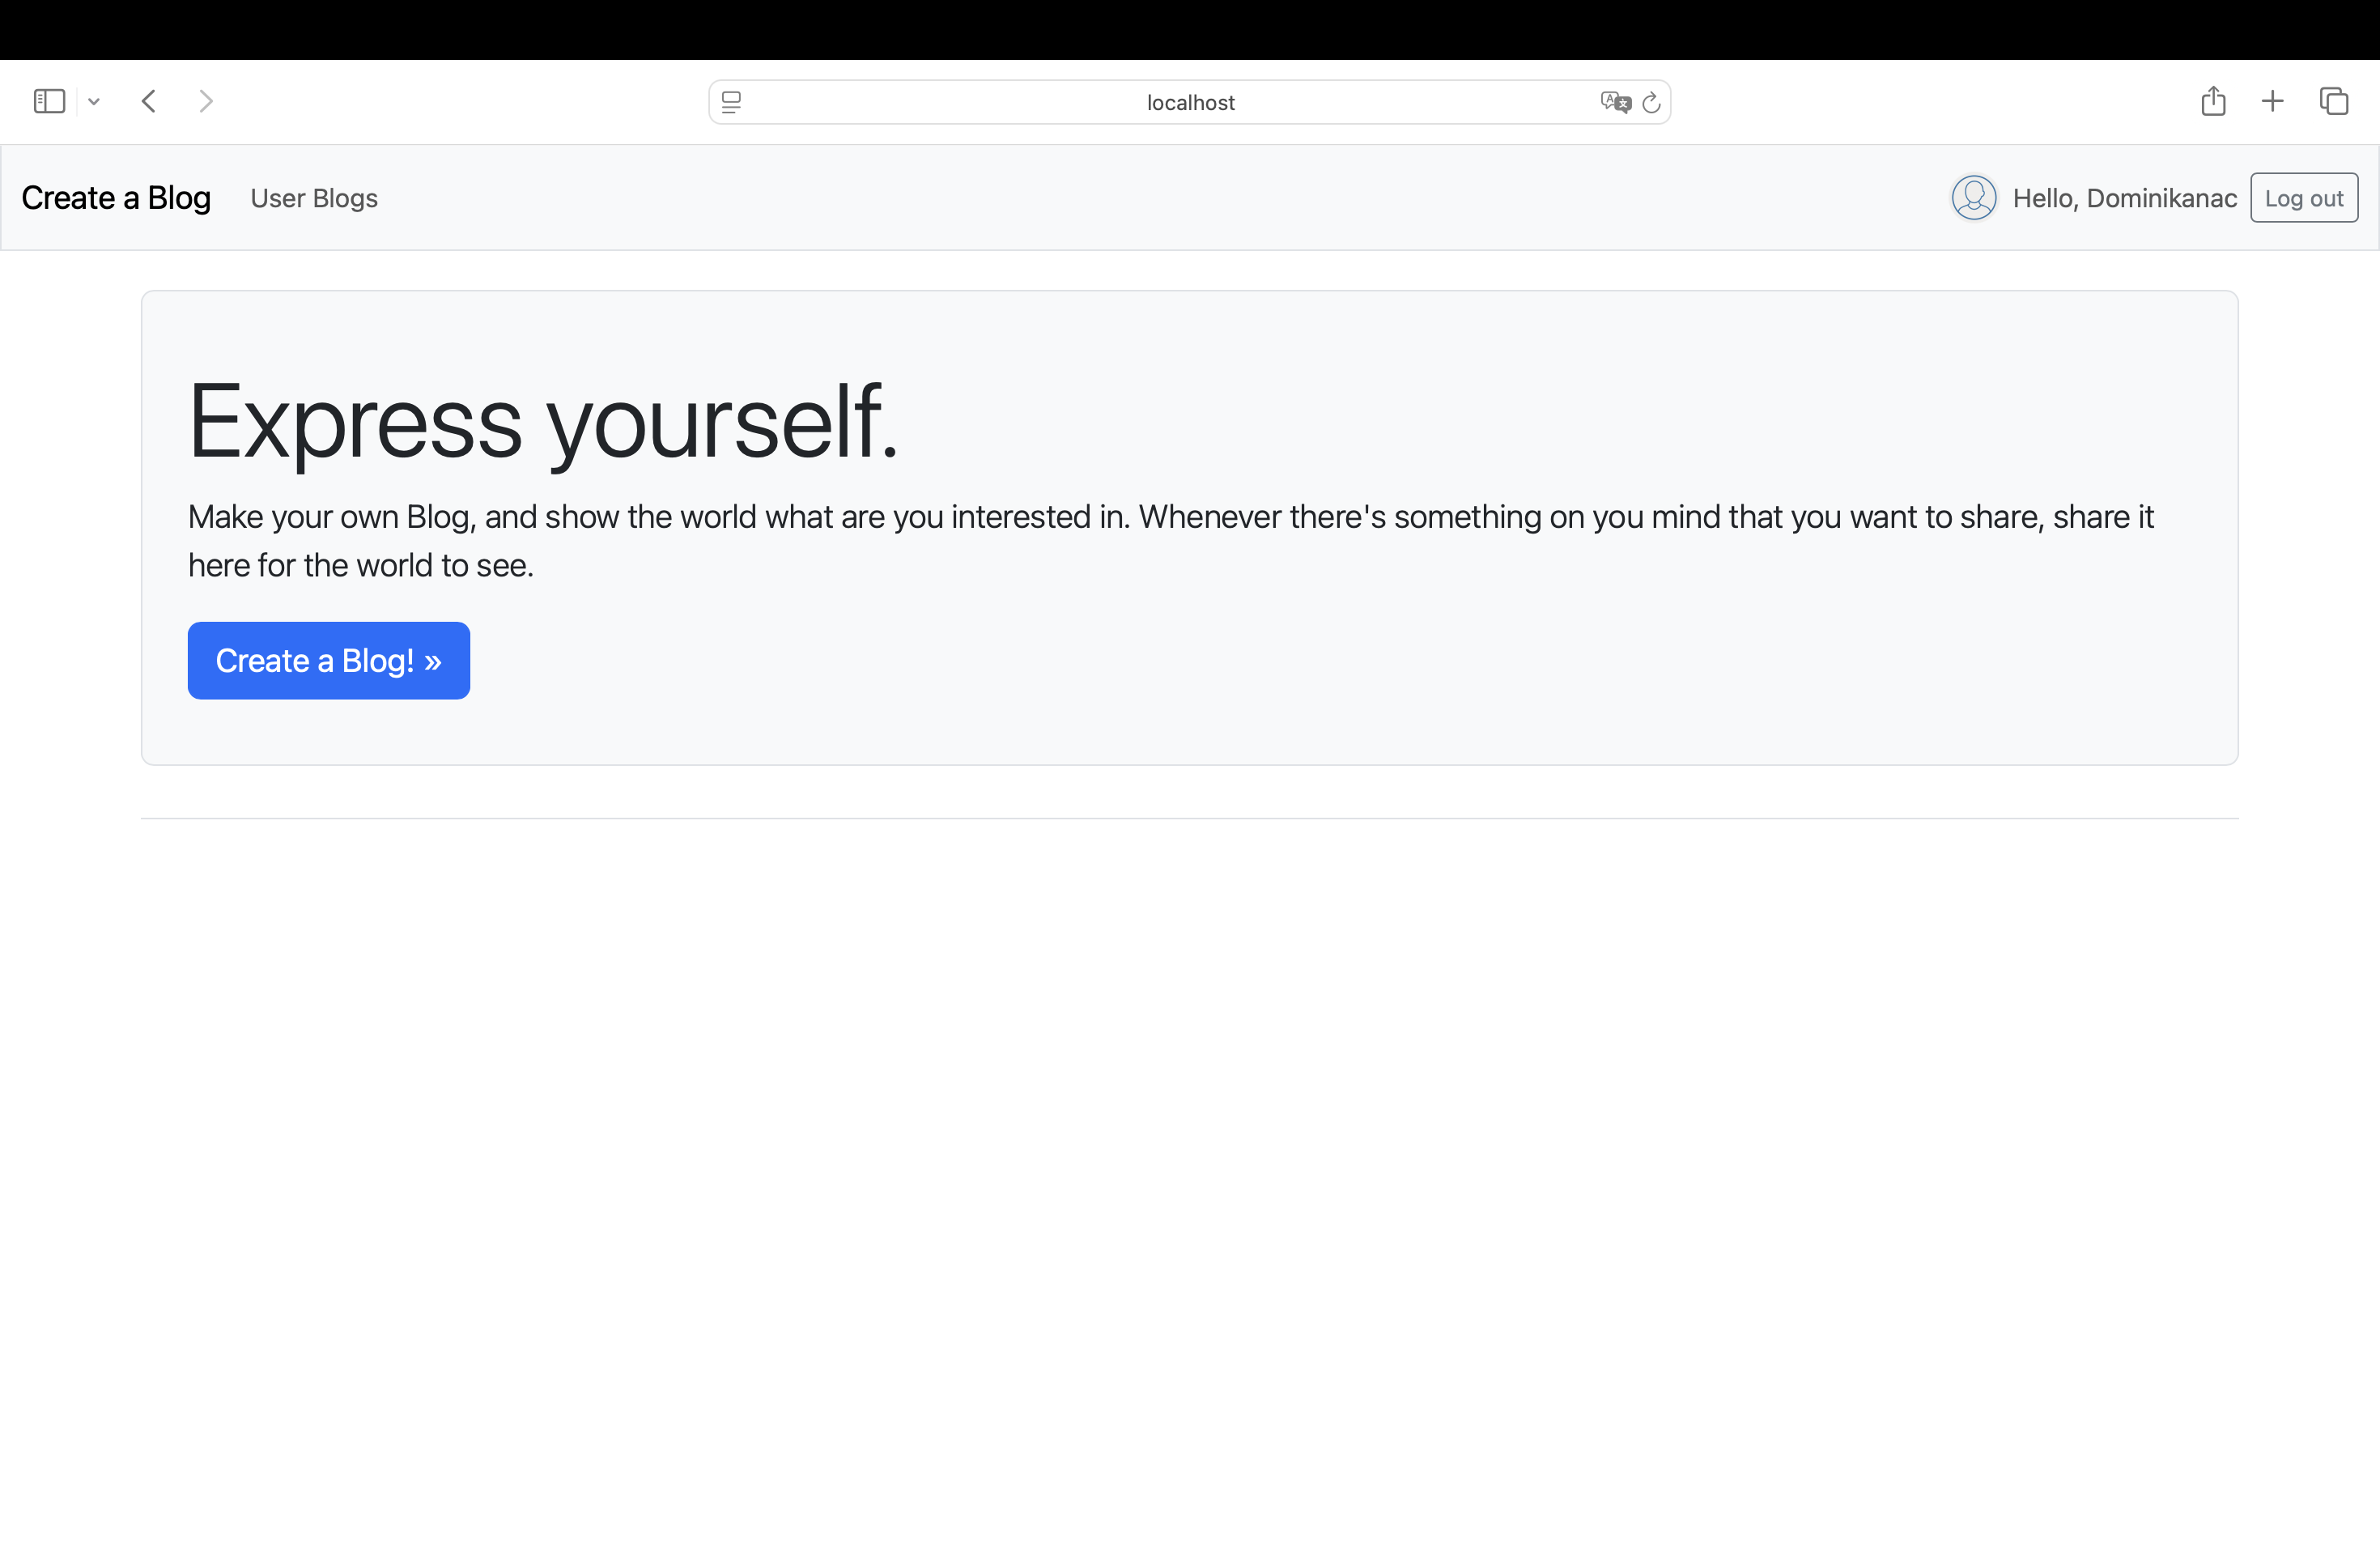Click the forward navigation arrow

point(206,100)
